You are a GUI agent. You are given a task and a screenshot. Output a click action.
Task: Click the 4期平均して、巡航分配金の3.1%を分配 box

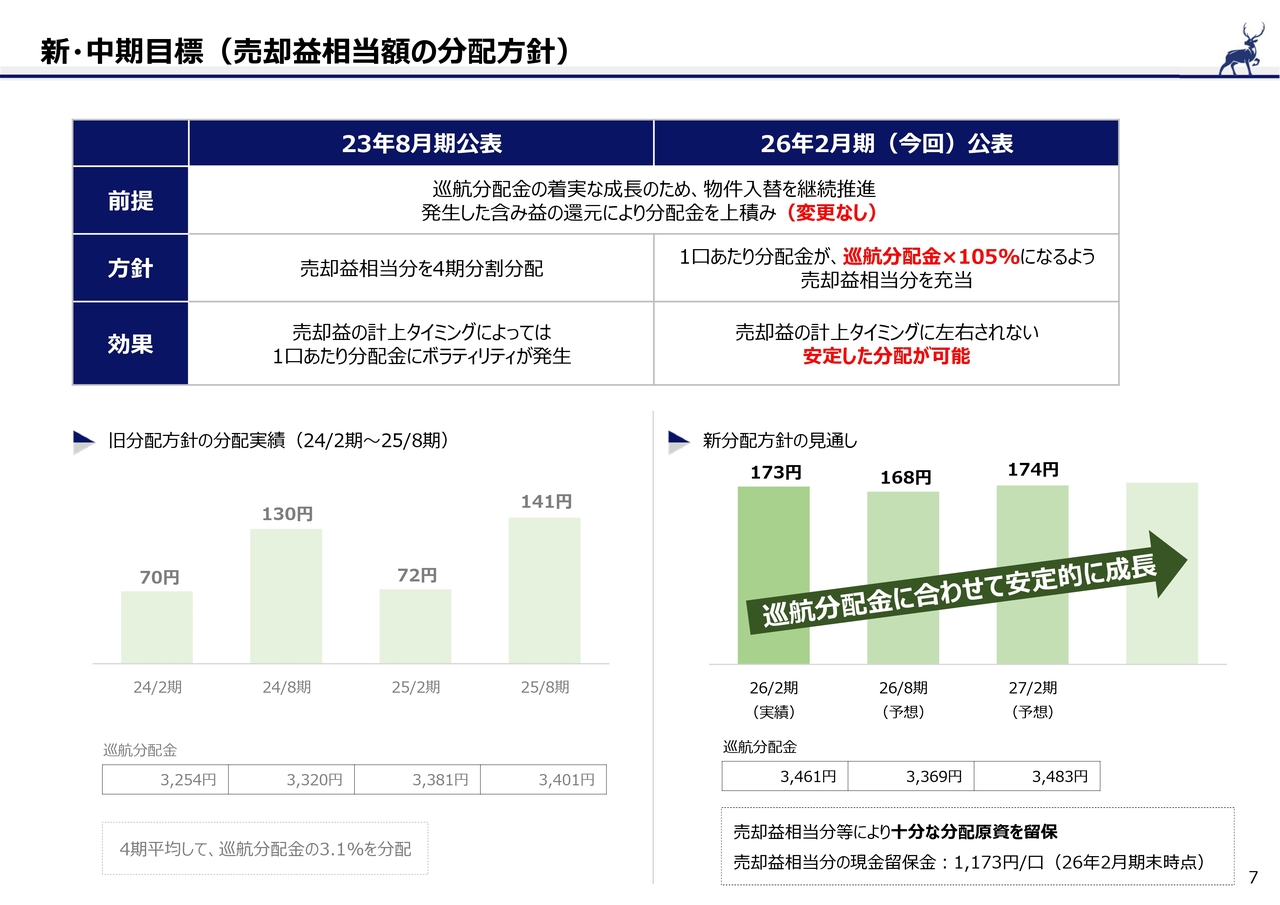(x=265, y=848)
